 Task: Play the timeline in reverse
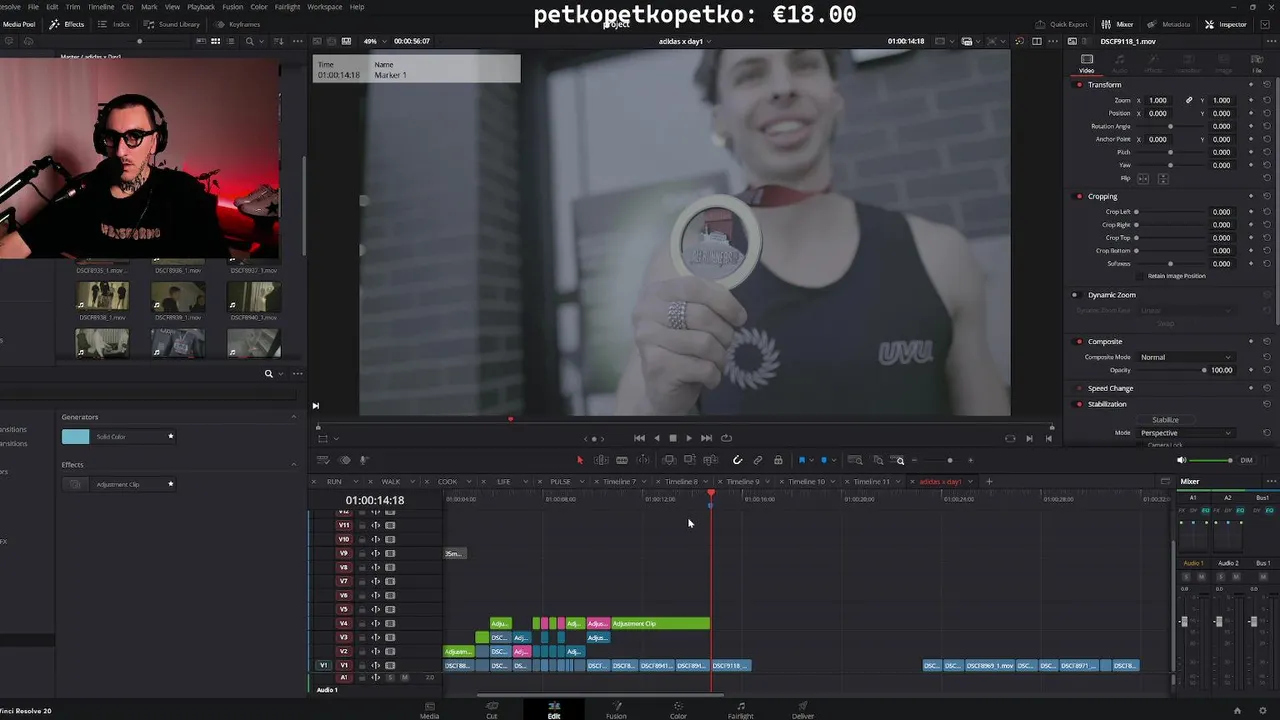pyautogui.click(x=656, y=438)
